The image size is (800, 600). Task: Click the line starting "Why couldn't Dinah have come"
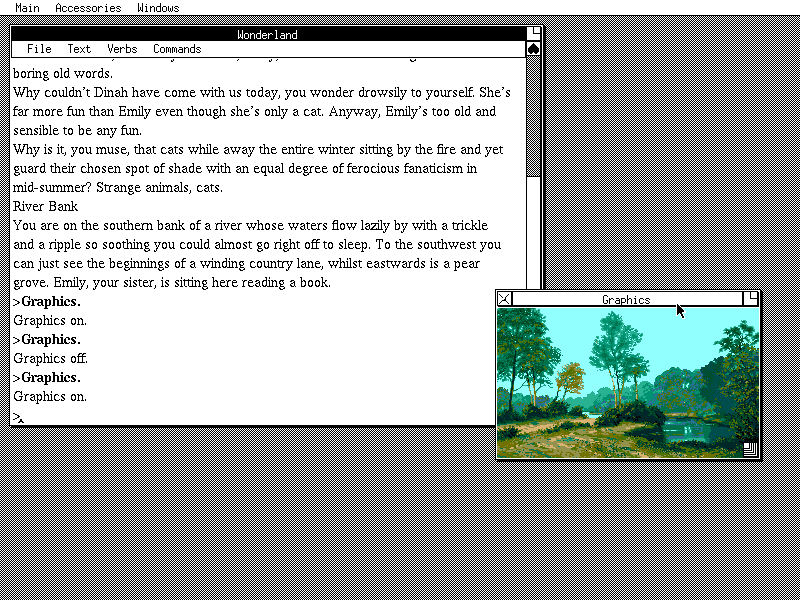click(262, 92)
